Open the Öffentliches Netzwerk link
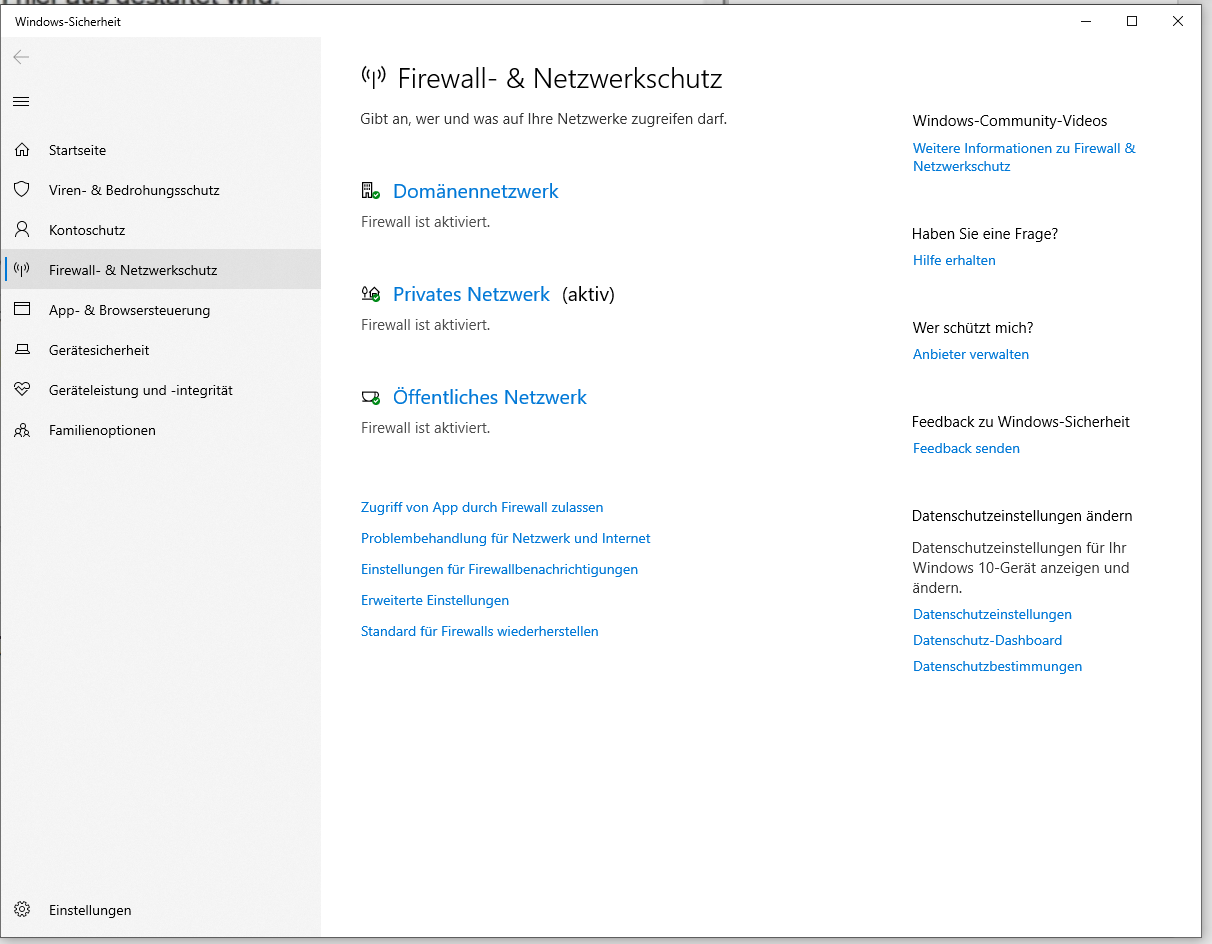This screenshot has width=1212, height=944. [490, 397]
